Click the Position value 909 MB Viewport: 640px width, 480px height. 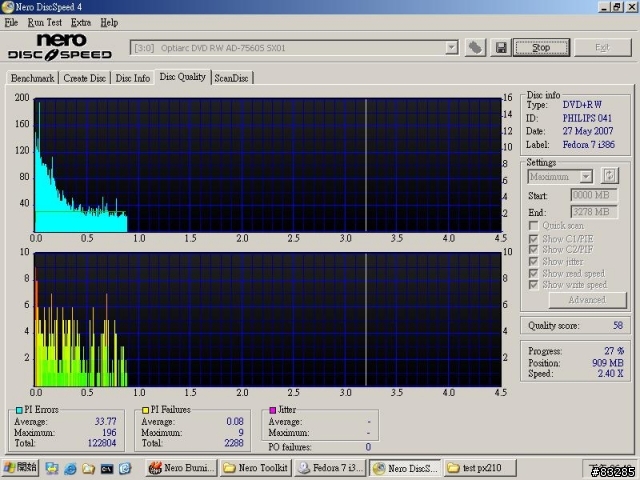[608, 363]
